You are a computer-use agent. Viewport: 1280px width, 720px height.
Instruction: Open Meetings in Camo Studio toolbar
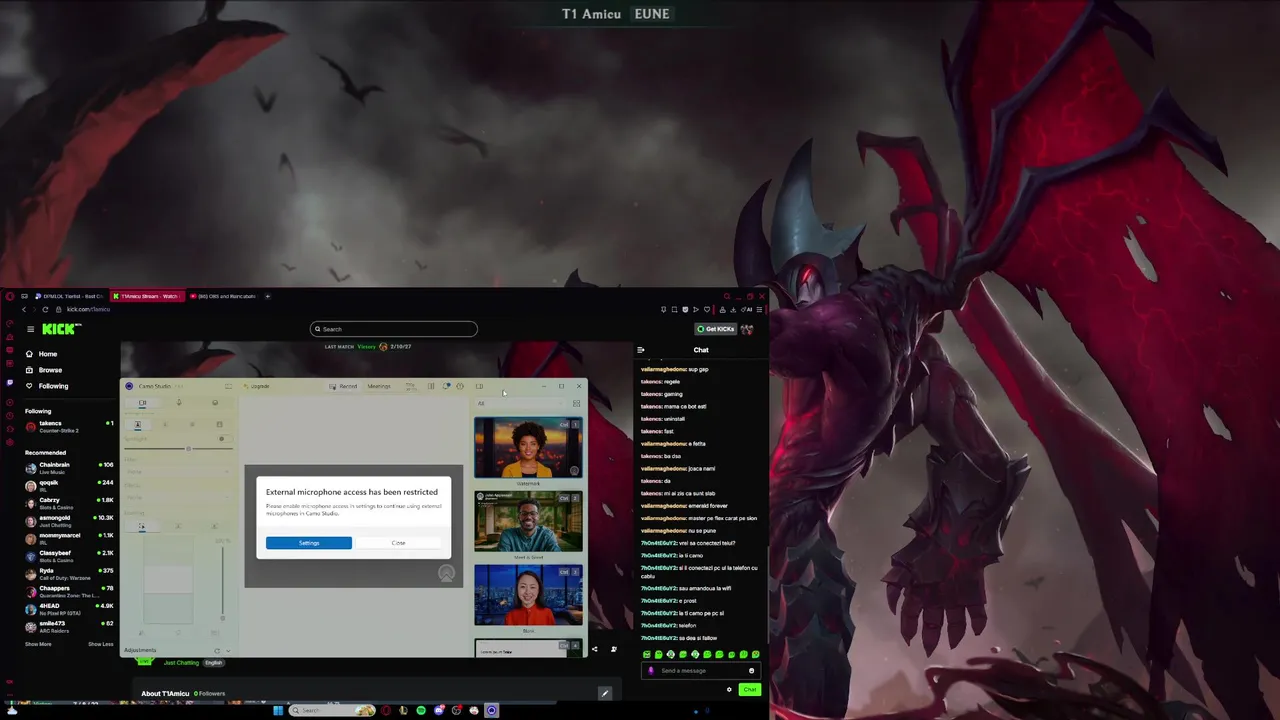[x=379, y=386]
